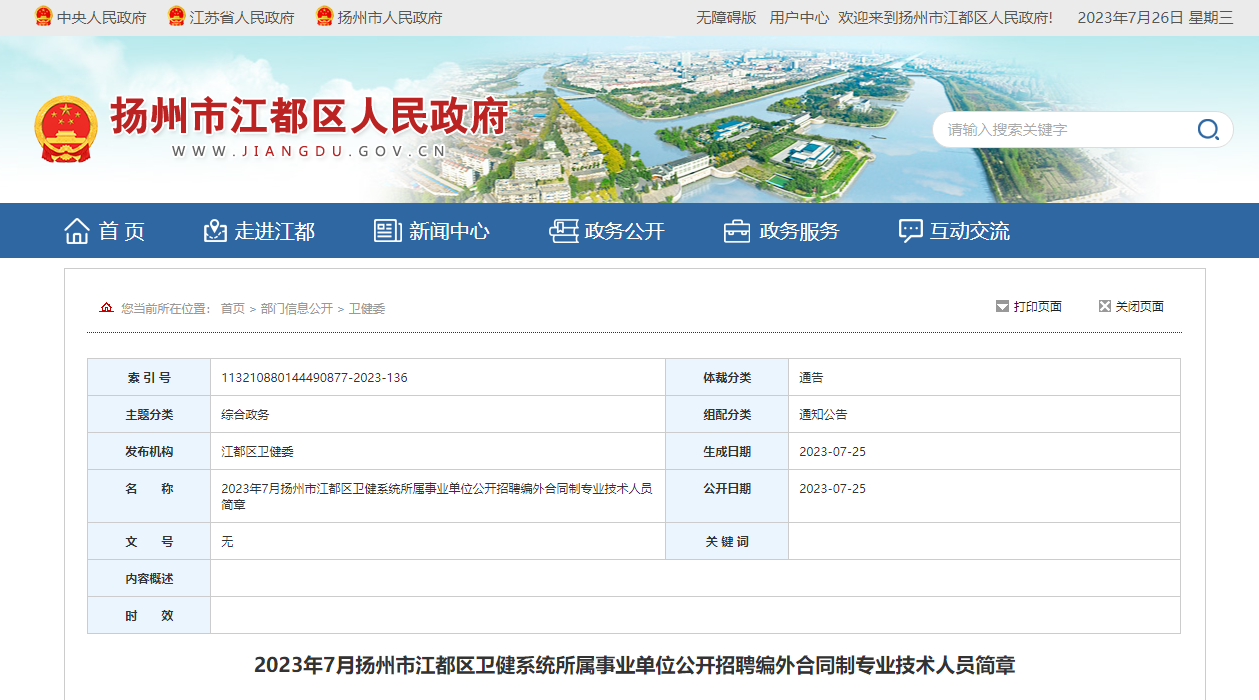Click the briefcase icon for 政务服务
This screenshot has width=1259, height=700.
coord(737,231)
